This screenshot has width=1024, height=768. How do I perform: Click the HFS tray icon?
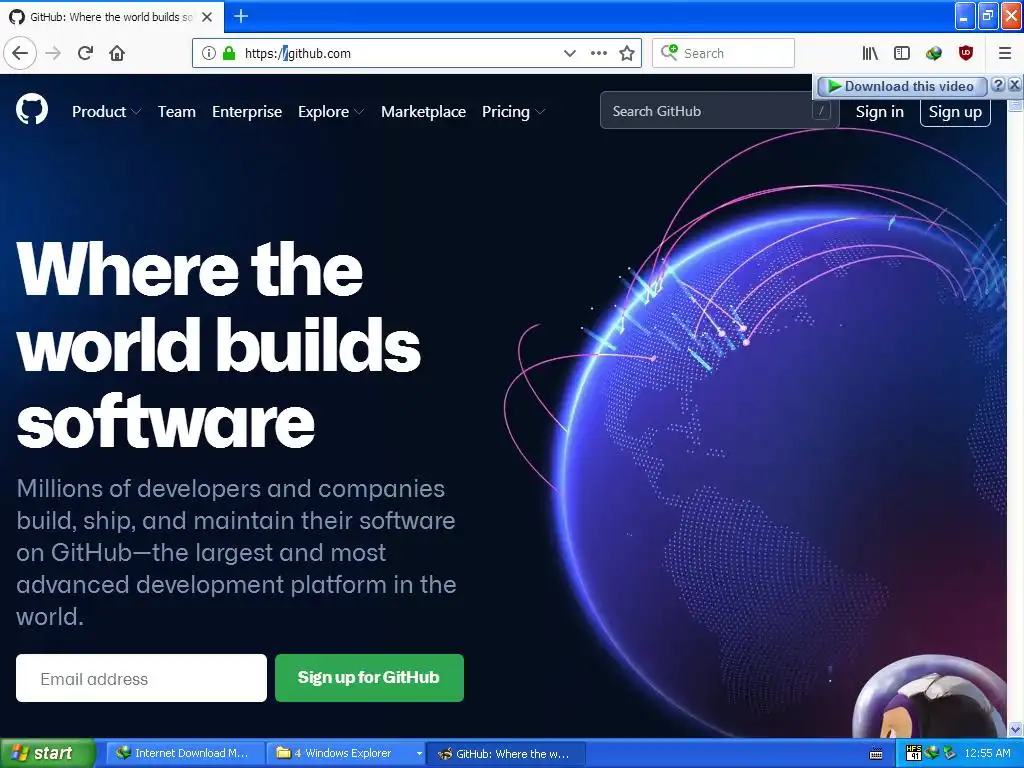tap(914, 753)
